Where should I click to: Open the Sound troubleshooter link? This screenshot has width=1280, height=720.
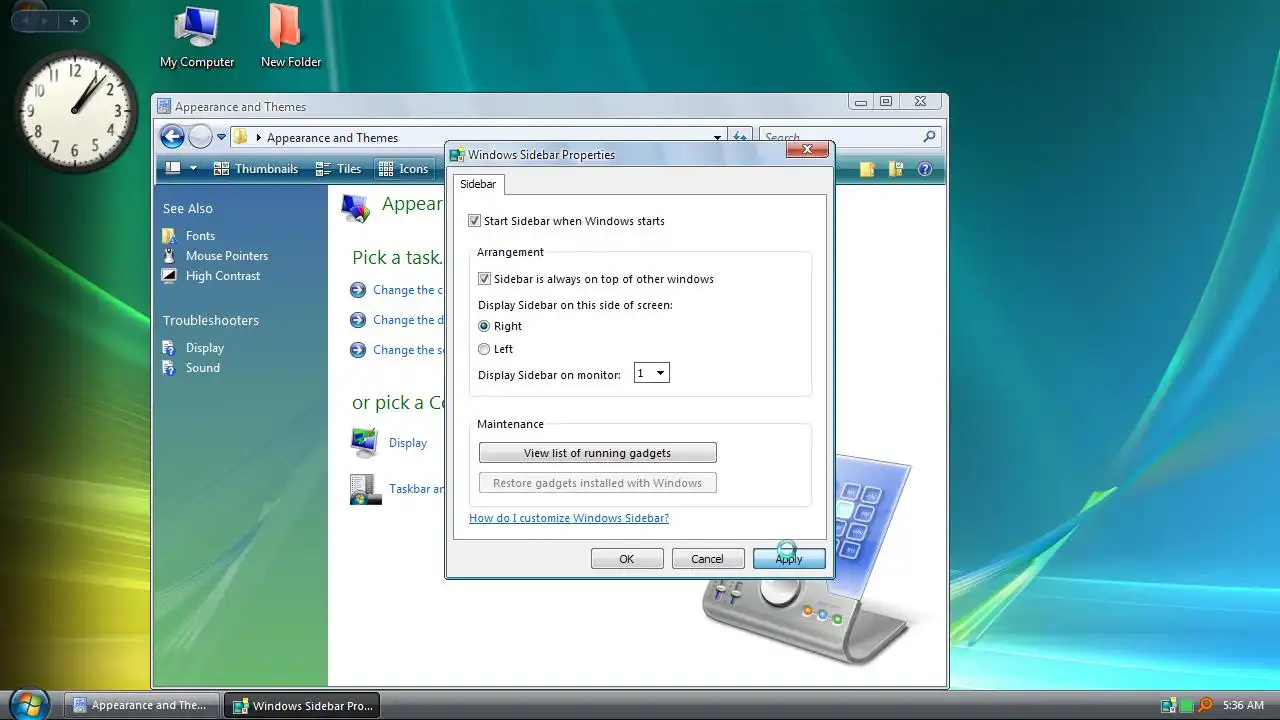coord(203,368)
